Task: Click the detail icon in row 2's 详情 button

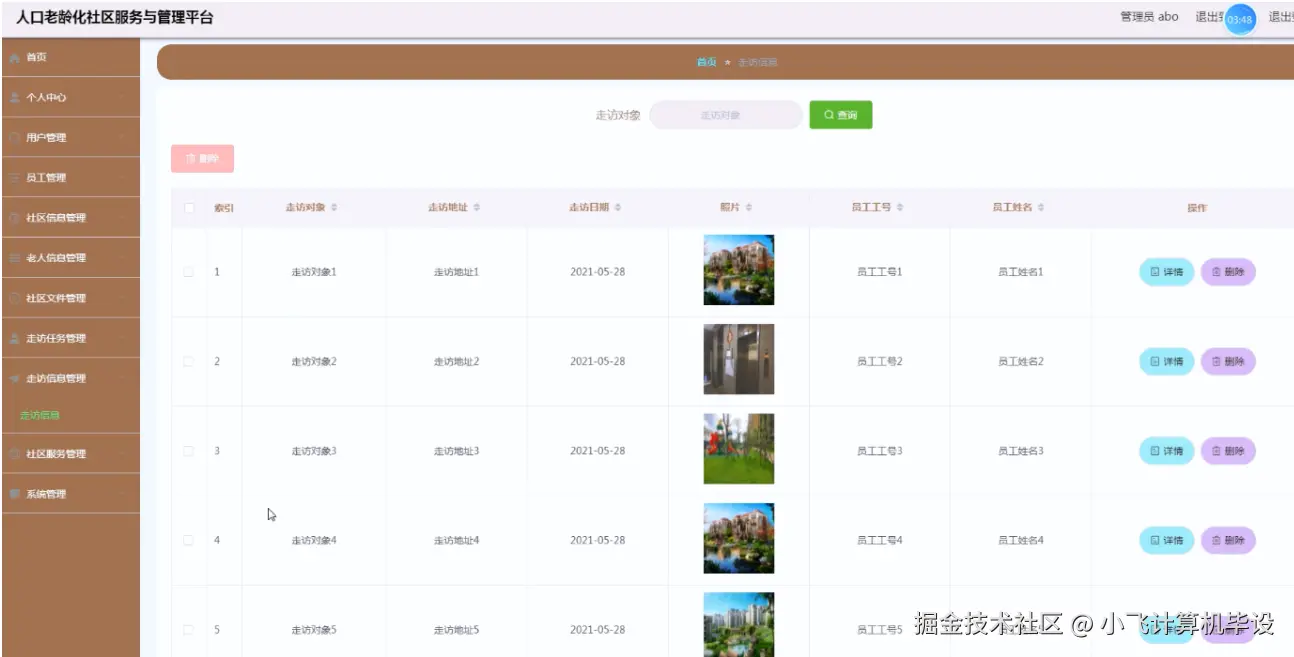Action: click(1155, 362)
